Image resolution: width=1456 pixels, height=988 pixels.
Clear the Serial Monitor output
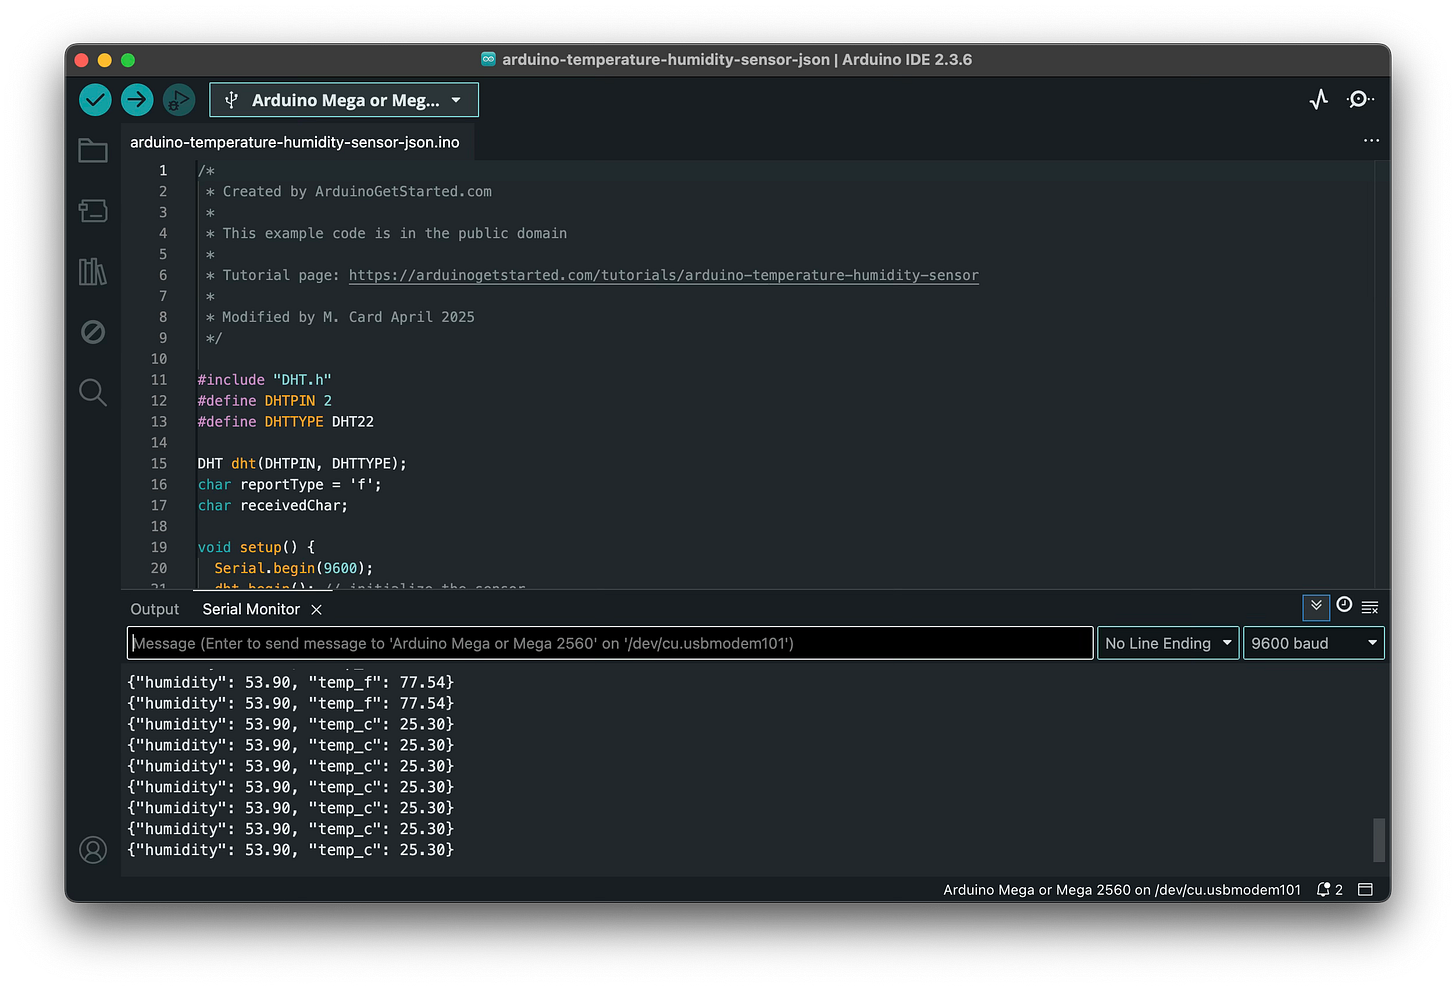tap(1370, 606)
